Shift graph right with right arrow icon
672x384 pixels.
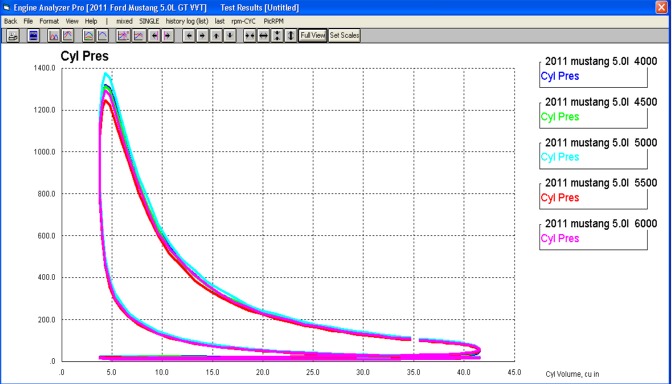pos(203,36)
